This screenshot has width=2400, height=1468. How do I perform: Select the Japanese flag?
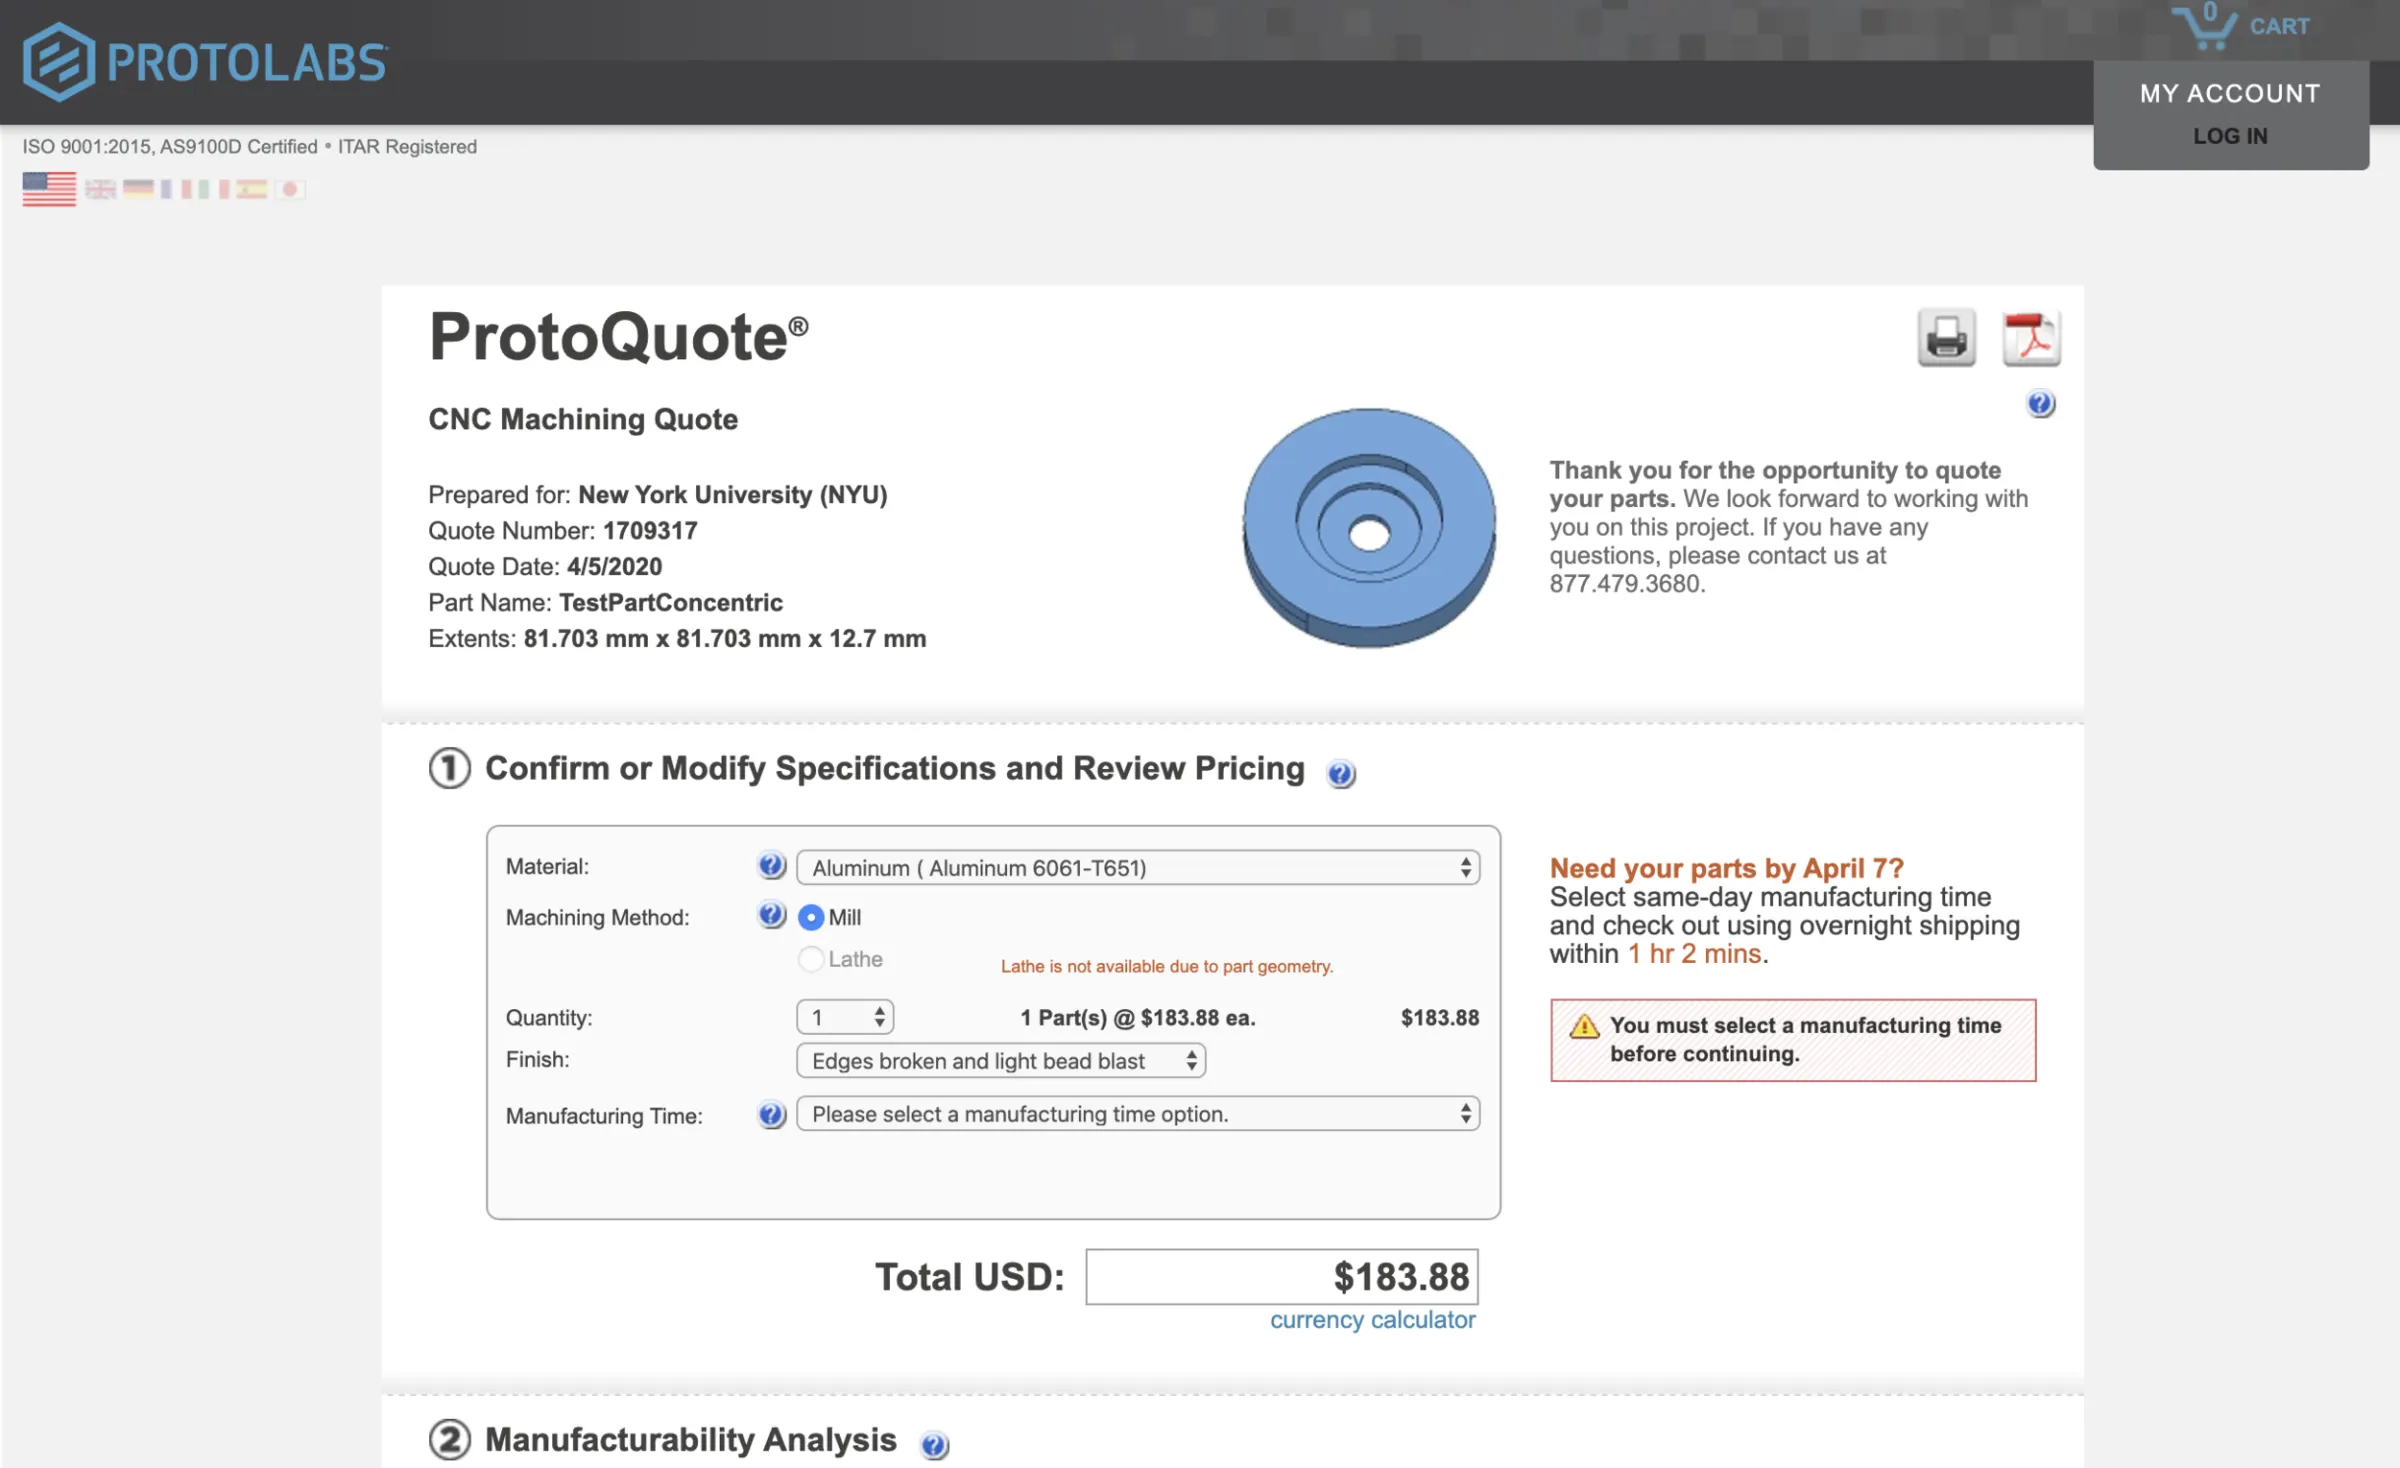[x=290, y=189]
